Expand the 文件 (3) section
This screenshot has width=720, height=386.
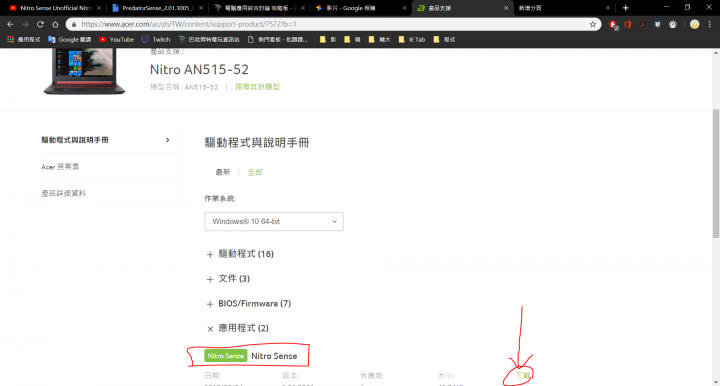click(x=228, y=279)
